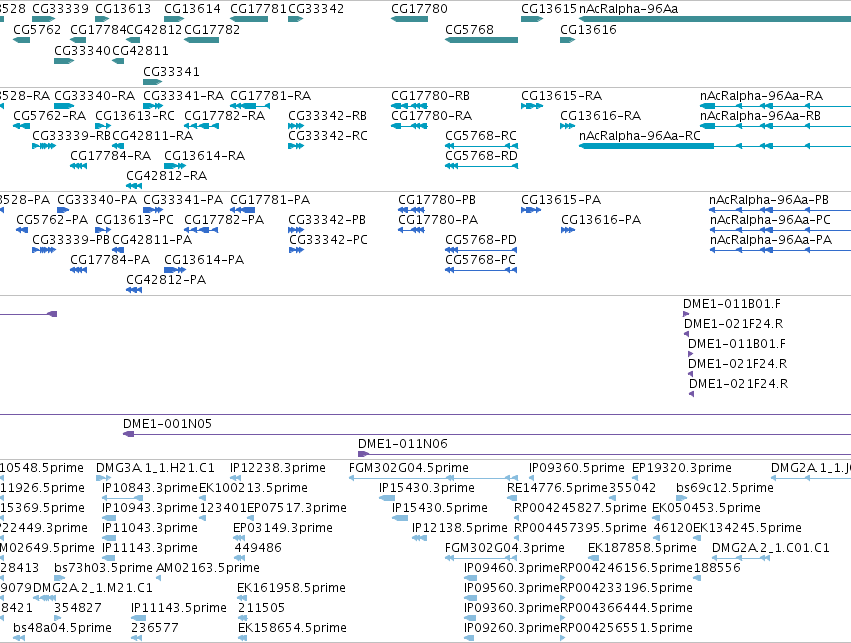
Task: Click EST 449486
Action: coord(258,548)
